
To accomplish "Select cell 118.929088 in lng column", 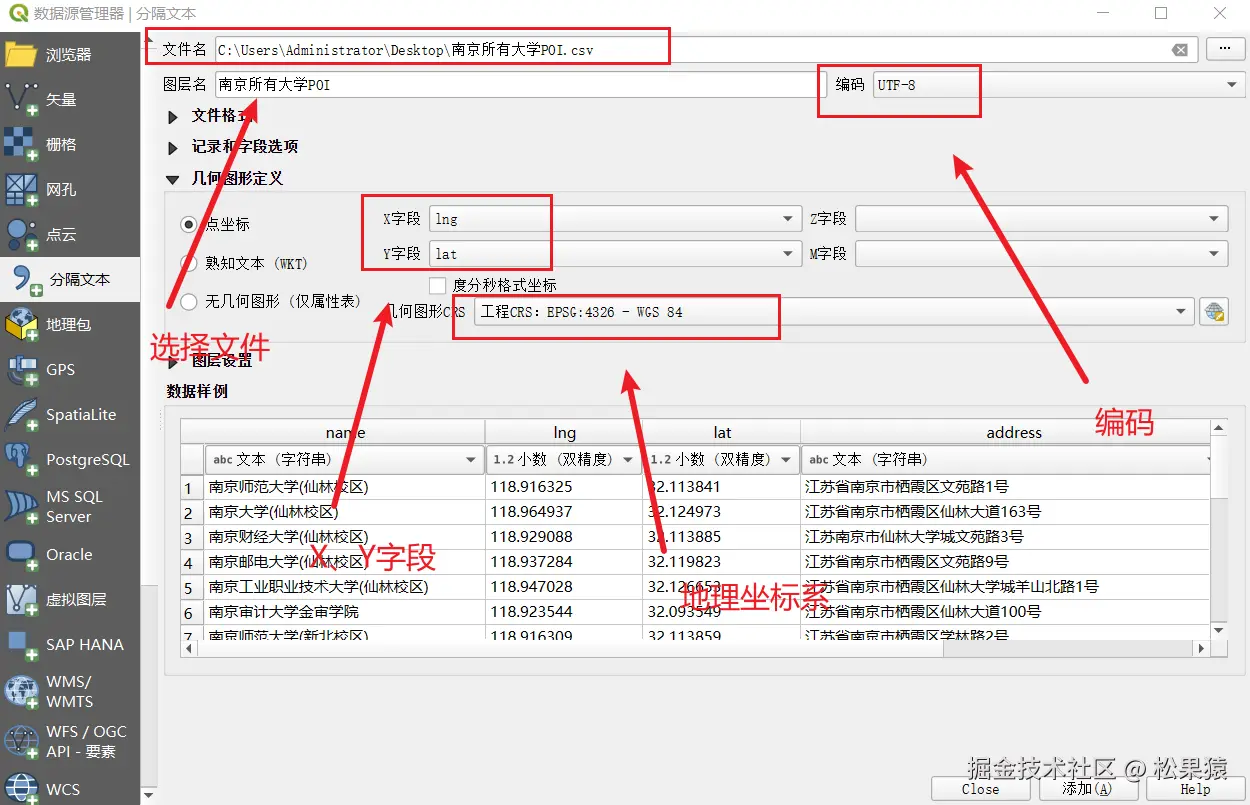I will [564, 537].
